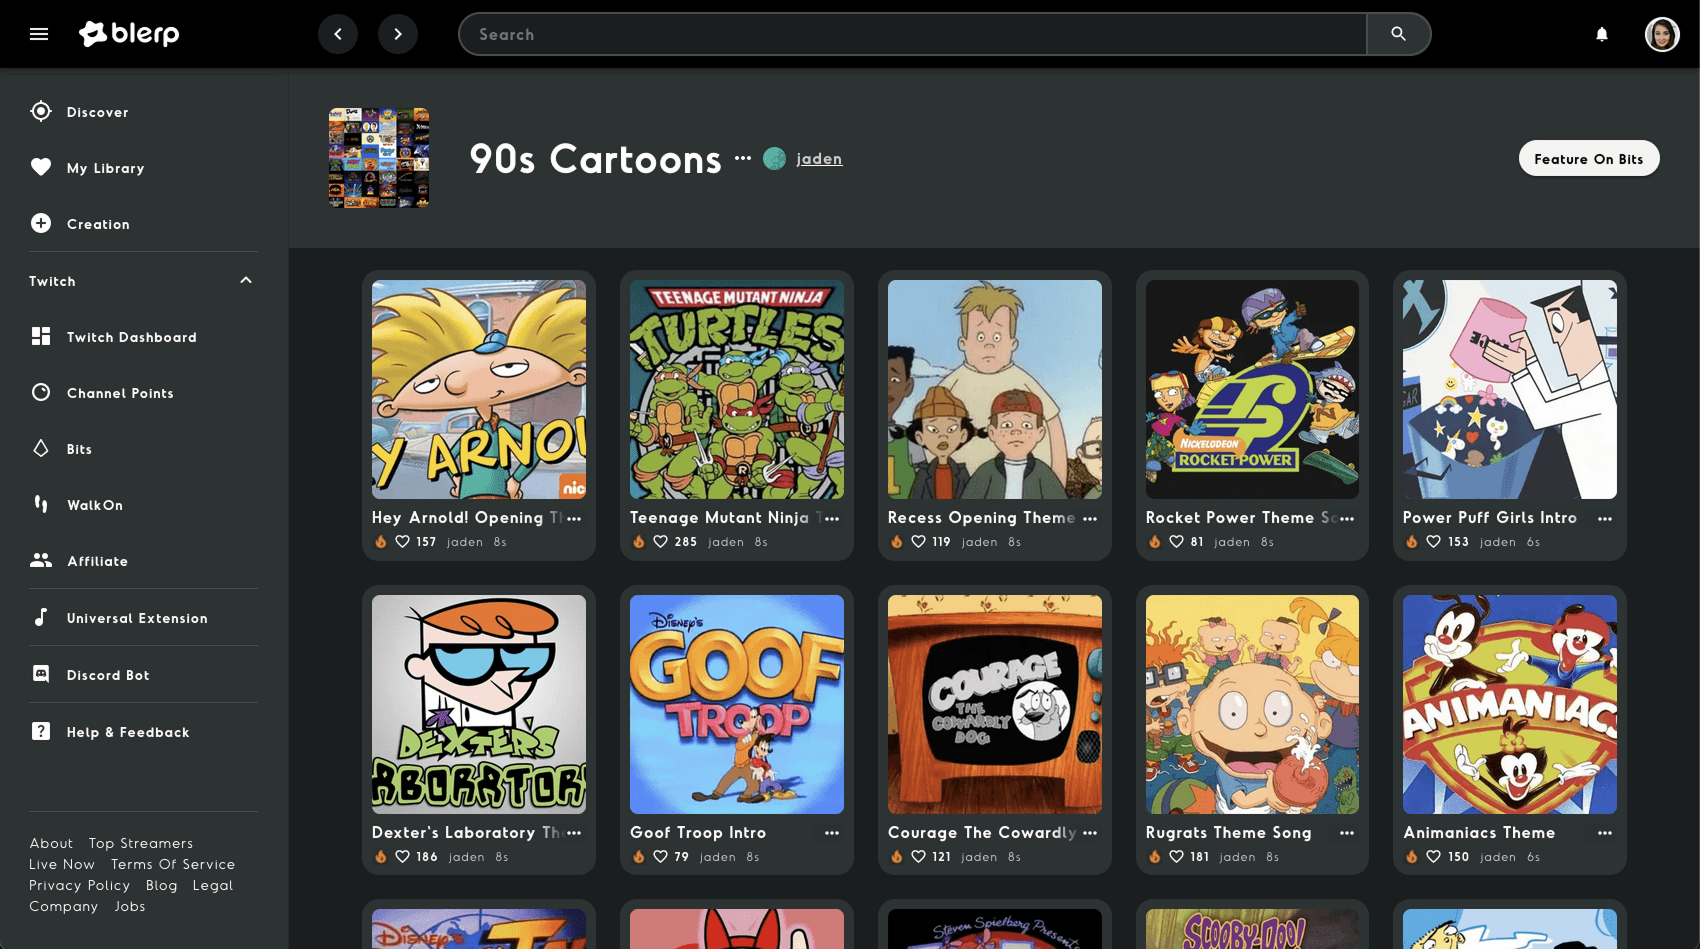The image size is (1700, 949).
Task: Click the fire icon on Recess Opening Theme
Action: pos(896,541)
